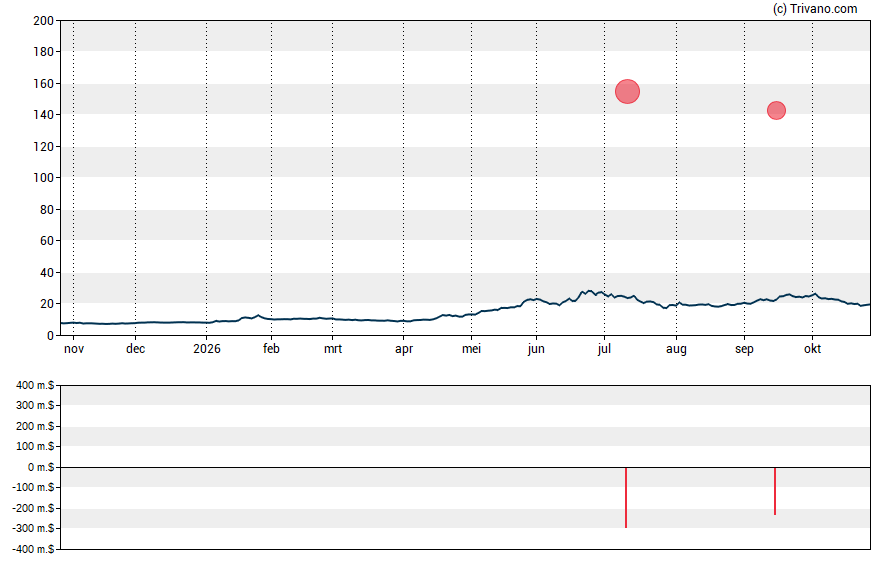888x565 pixels.
Task: Click the 400 m.$ axis label
Action: [x=35, y=386]
